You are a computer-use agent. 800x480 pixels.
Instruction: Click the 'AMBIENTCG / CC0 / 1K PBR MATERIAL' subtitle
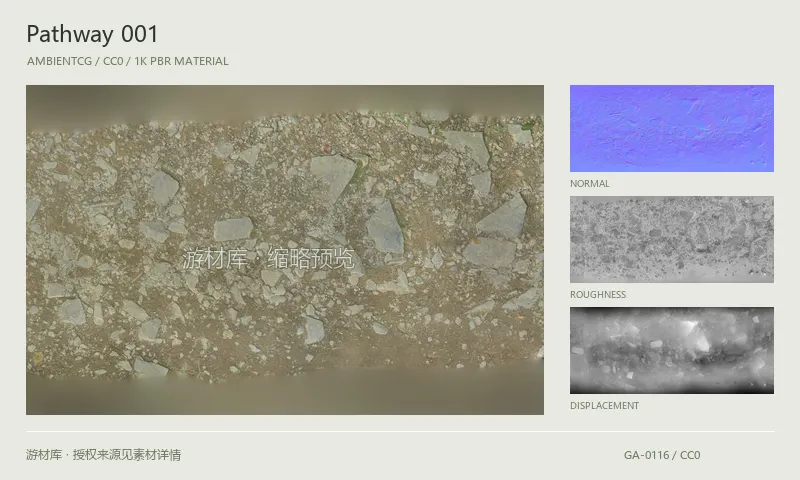click(128, 61)
